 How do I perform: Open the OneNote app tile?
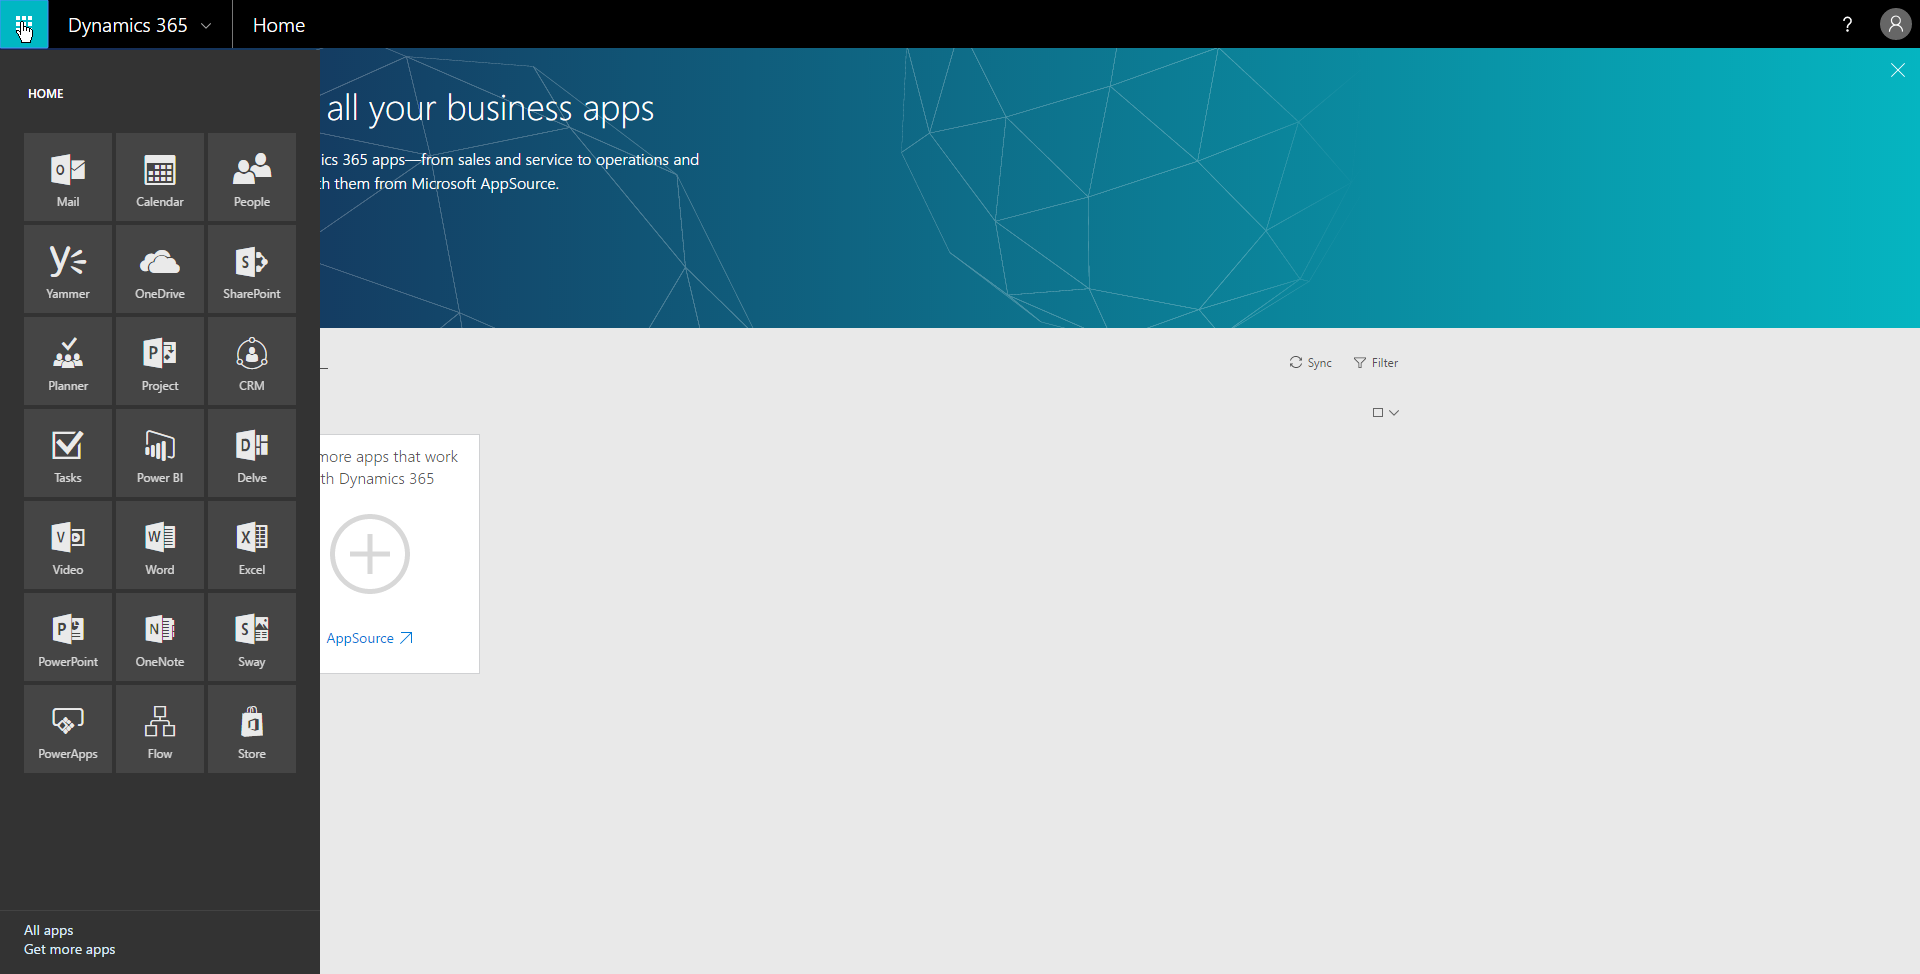coord(160,637)
